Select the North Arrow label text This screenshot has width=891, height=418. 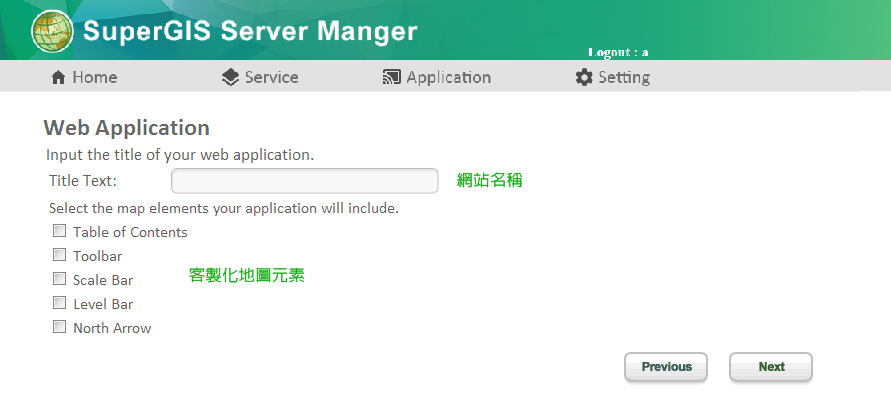coord(112,328)
